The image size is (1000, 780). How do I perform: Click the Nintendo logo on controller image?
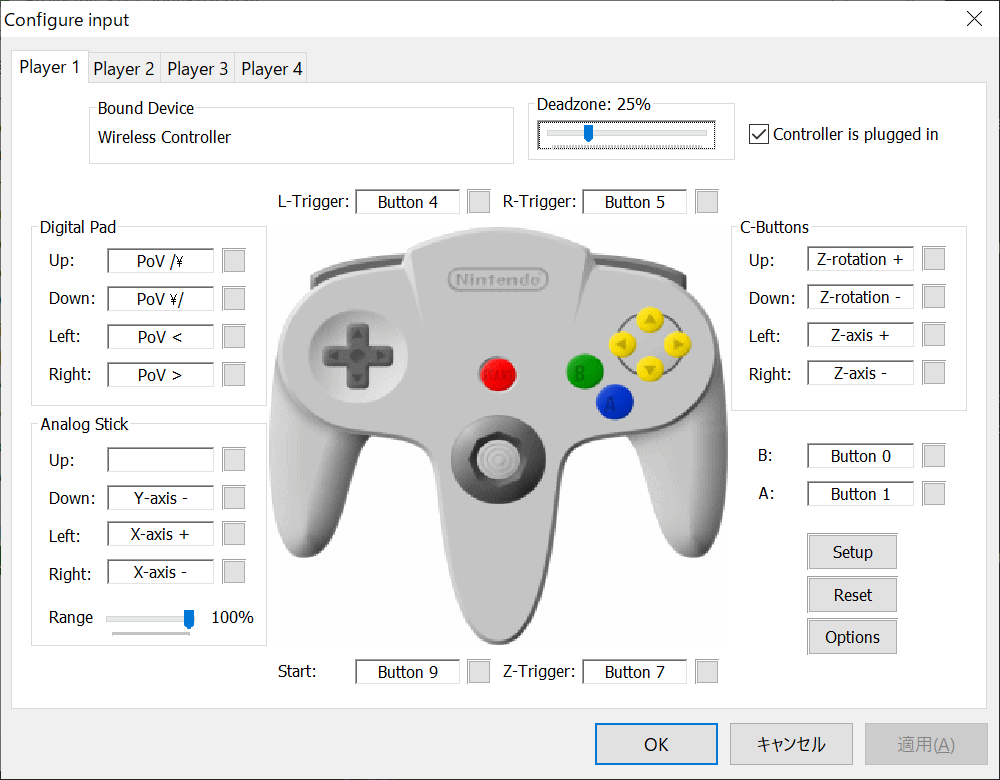(x=497, y=279)
